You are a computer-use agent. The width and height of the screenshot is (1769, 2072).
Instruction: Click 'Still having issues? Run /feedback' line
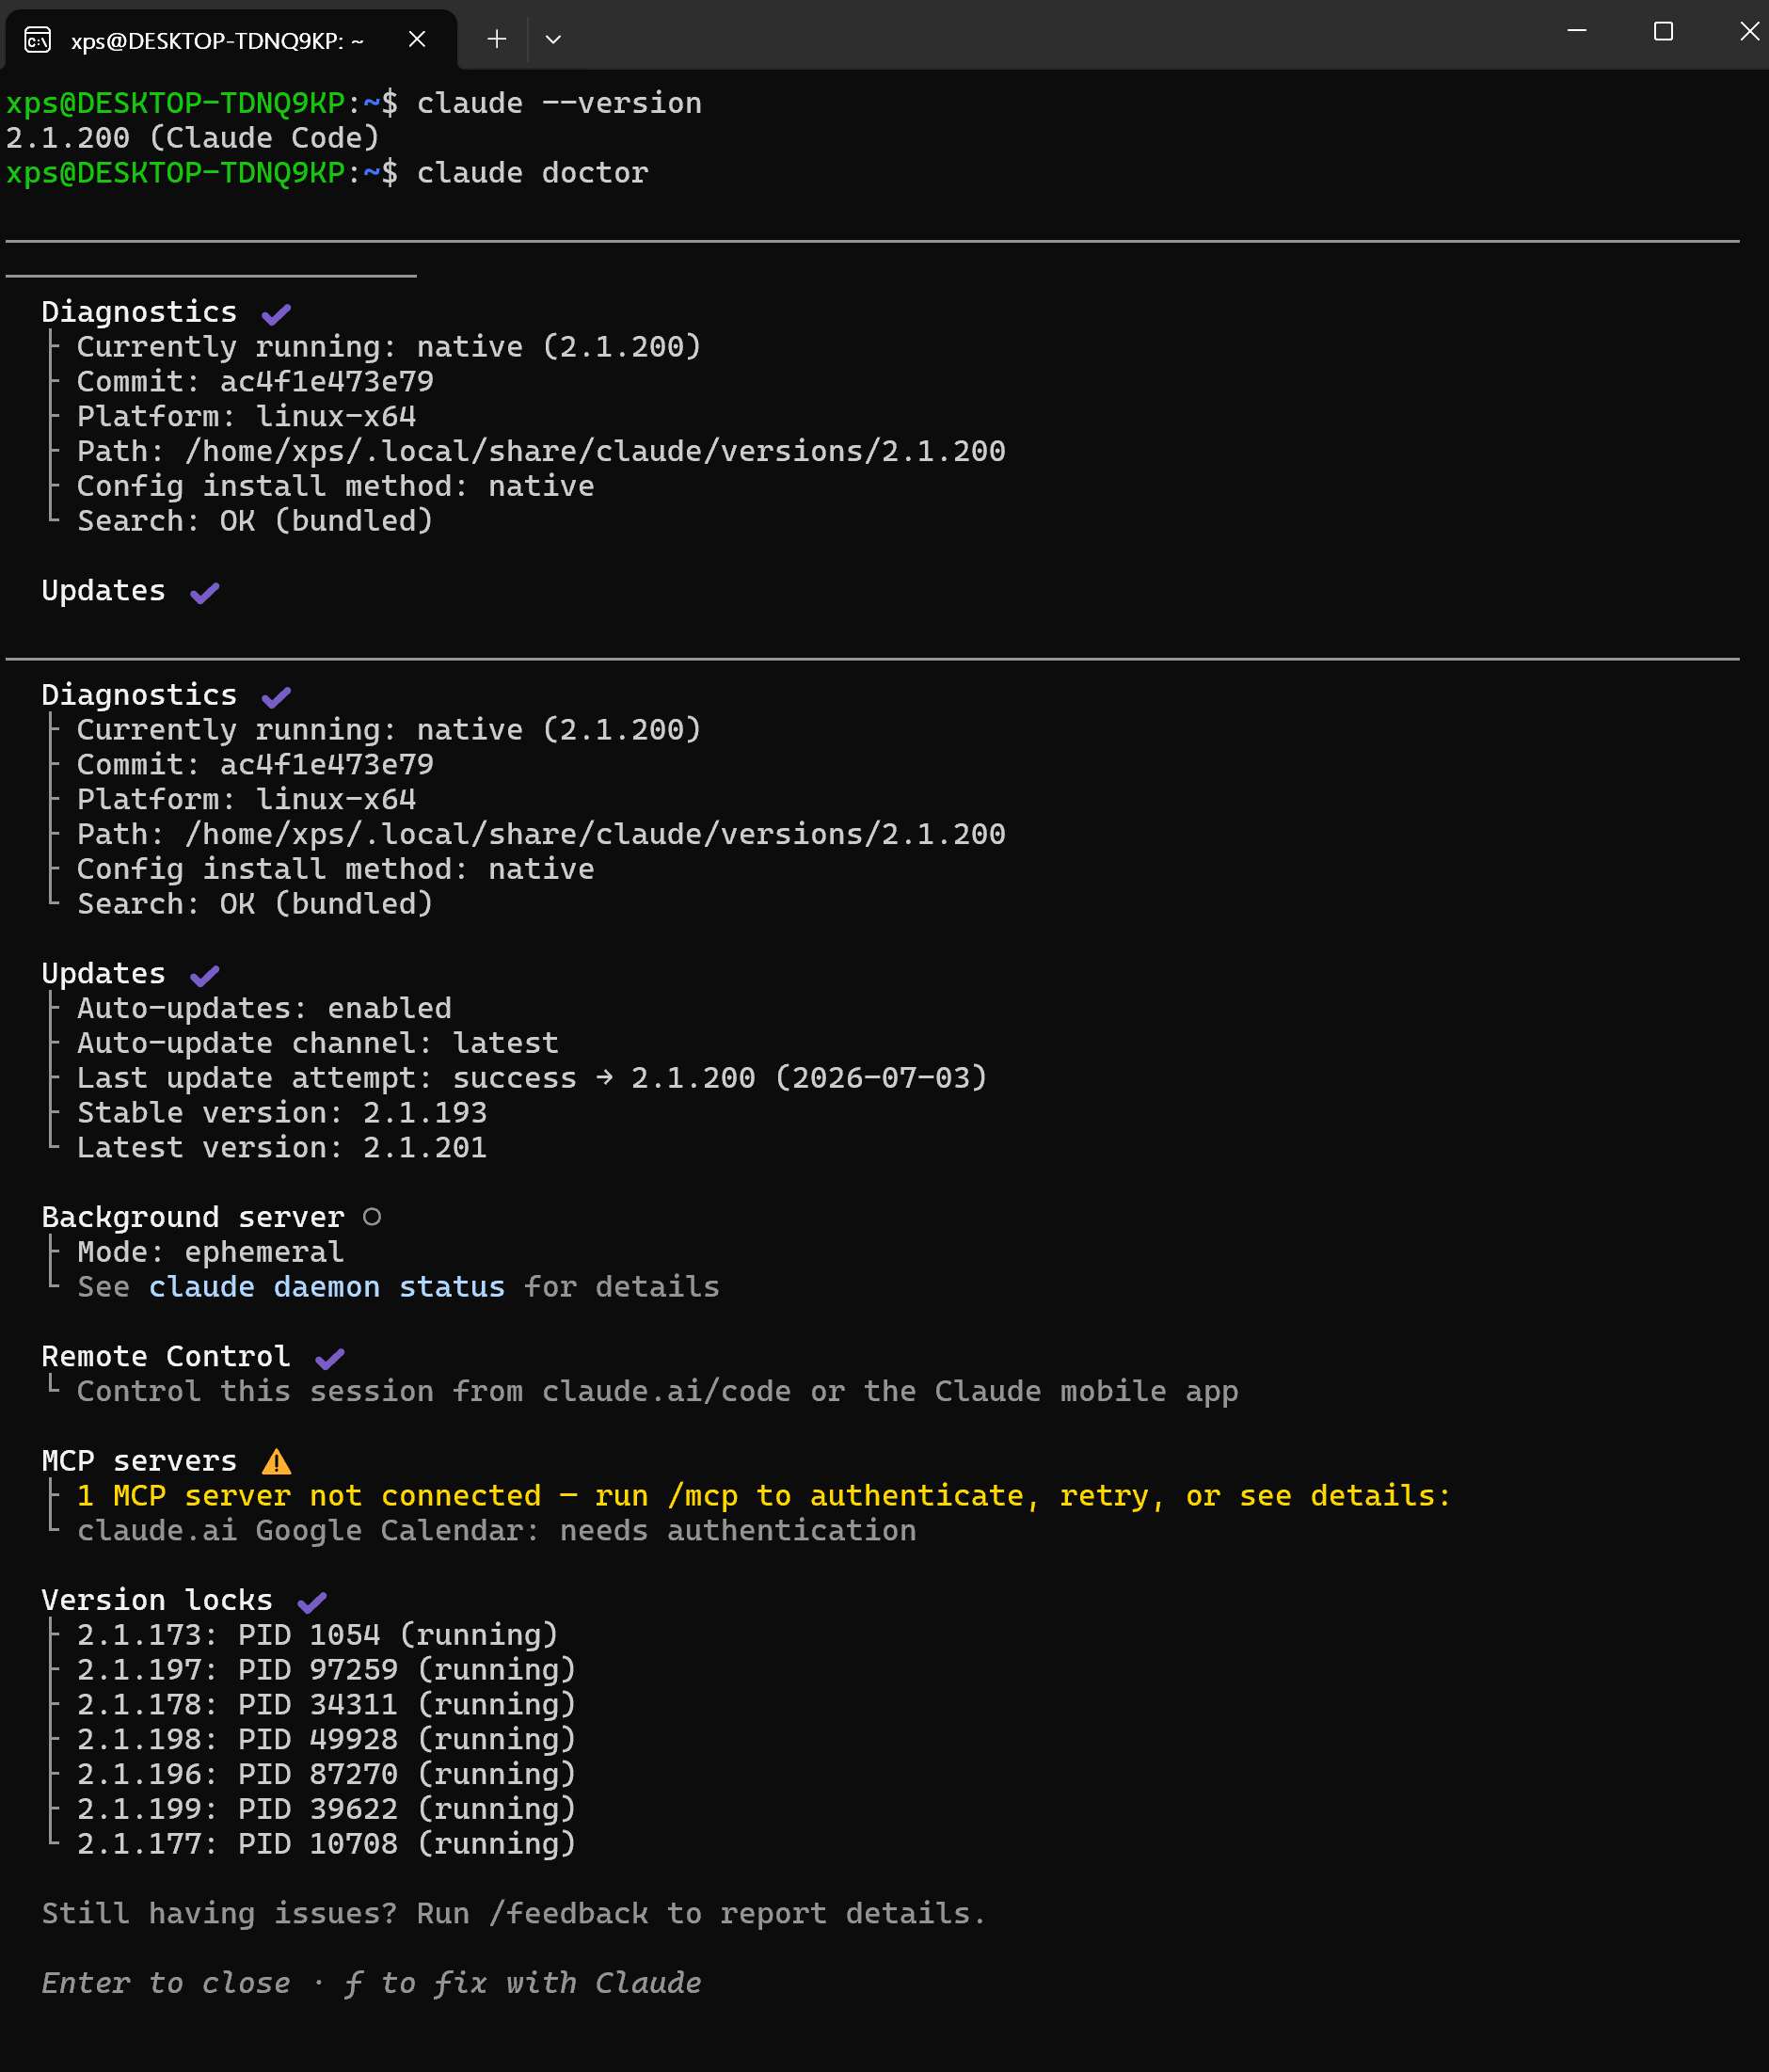point(514,1914)
